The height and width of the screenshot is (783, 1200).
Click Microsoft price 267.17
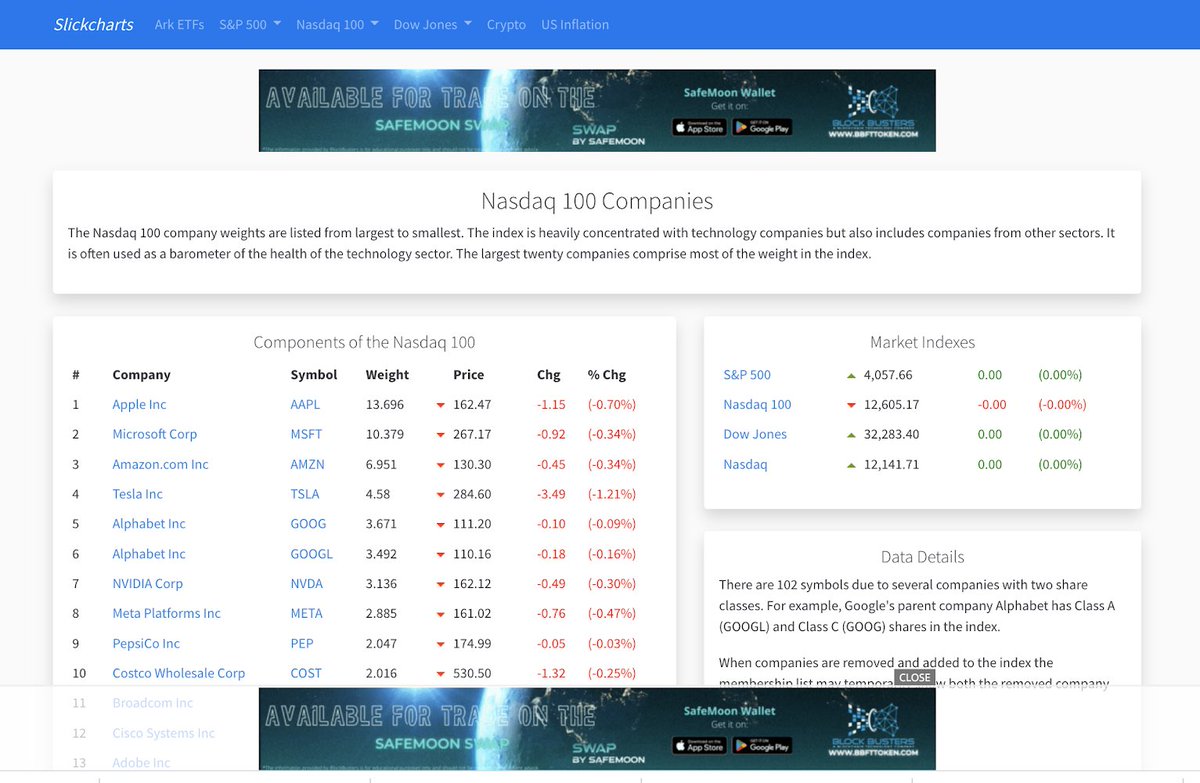click(472, 434)
